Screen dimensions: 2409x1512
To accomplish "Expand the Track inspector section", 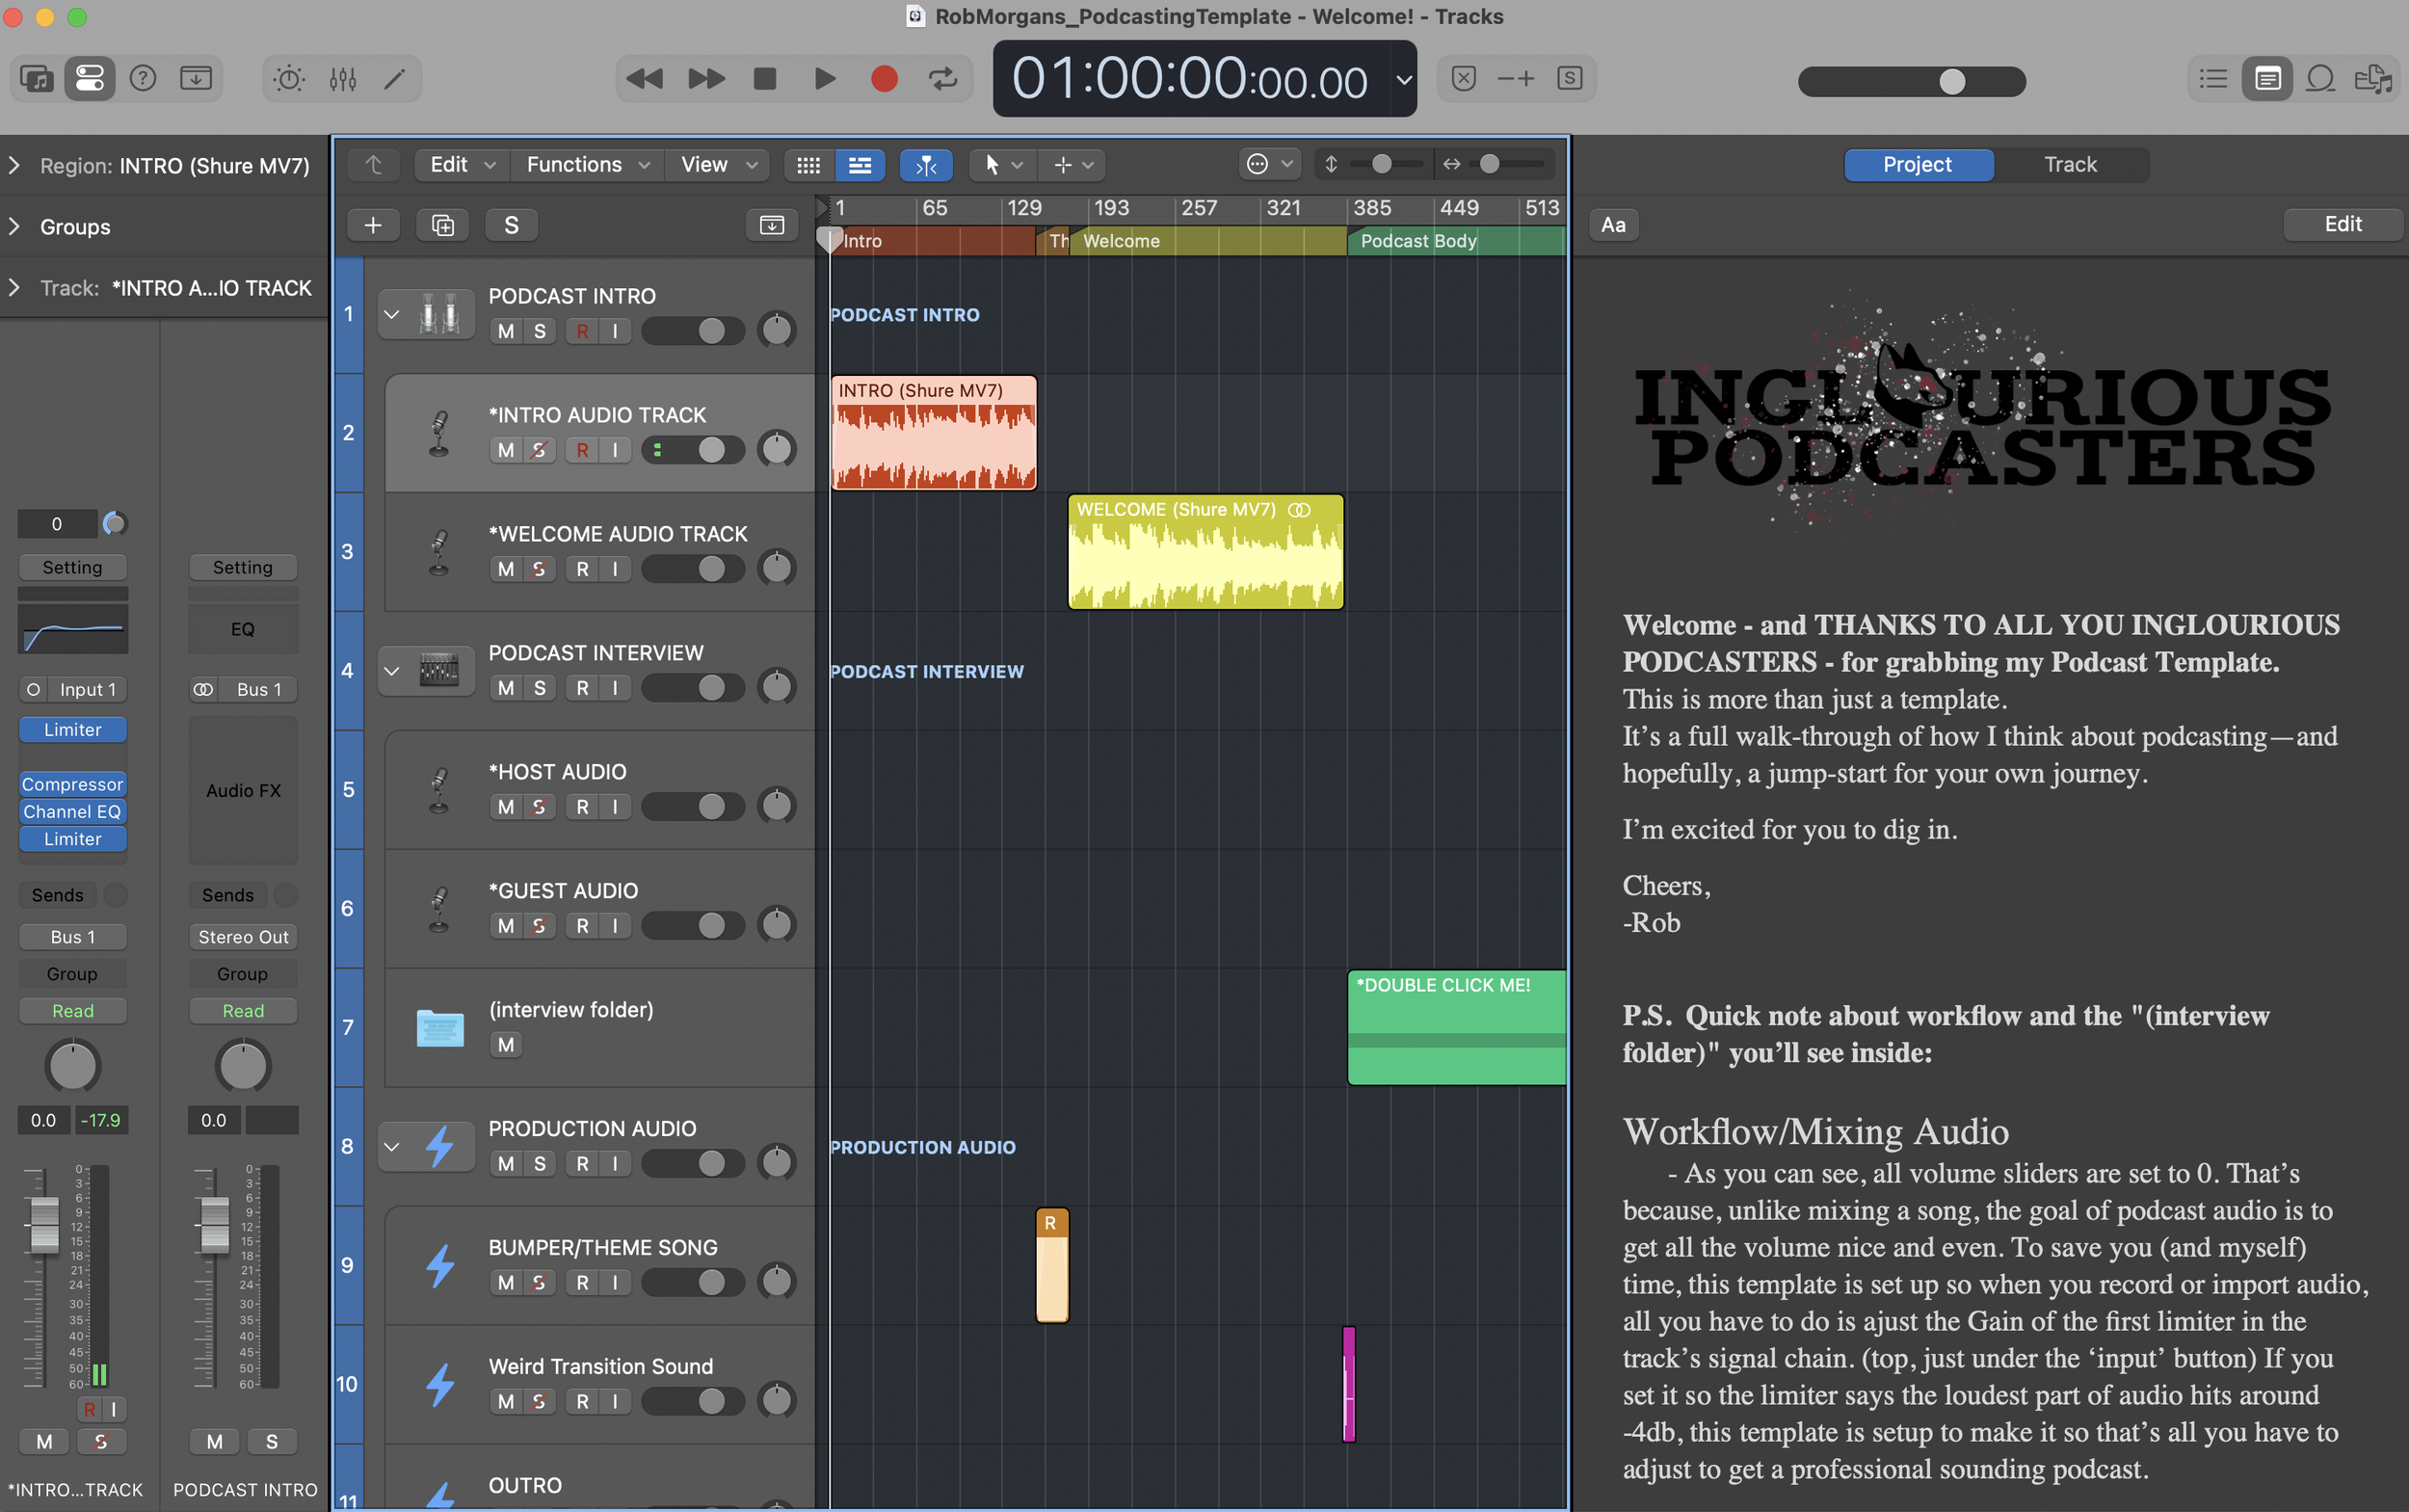I will pyautogui.click(x=14, y=287).
